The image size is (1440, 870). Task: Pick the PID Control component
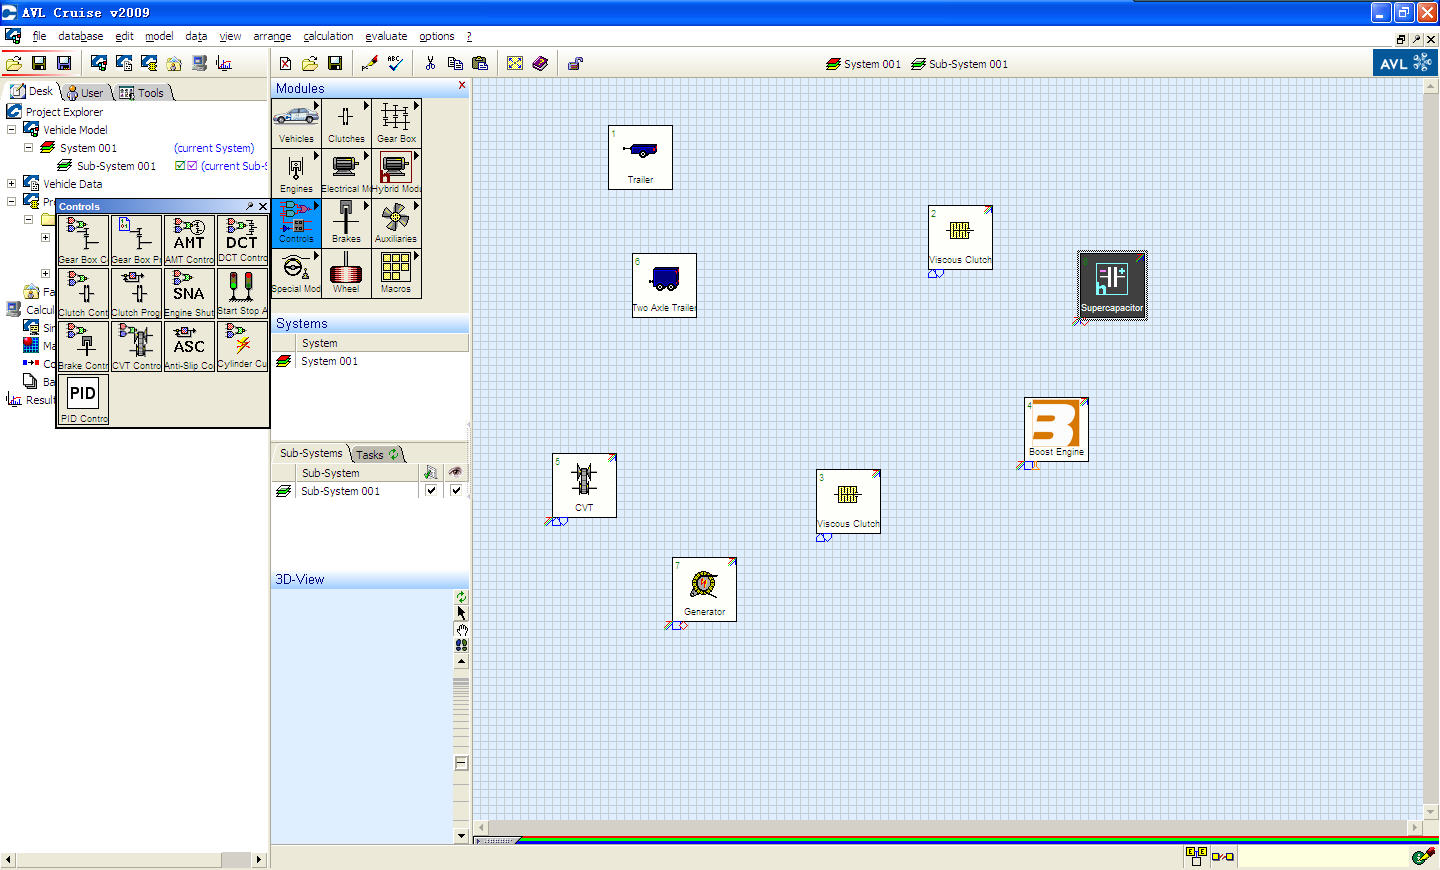pyautogui.click(x=83, y=400)
